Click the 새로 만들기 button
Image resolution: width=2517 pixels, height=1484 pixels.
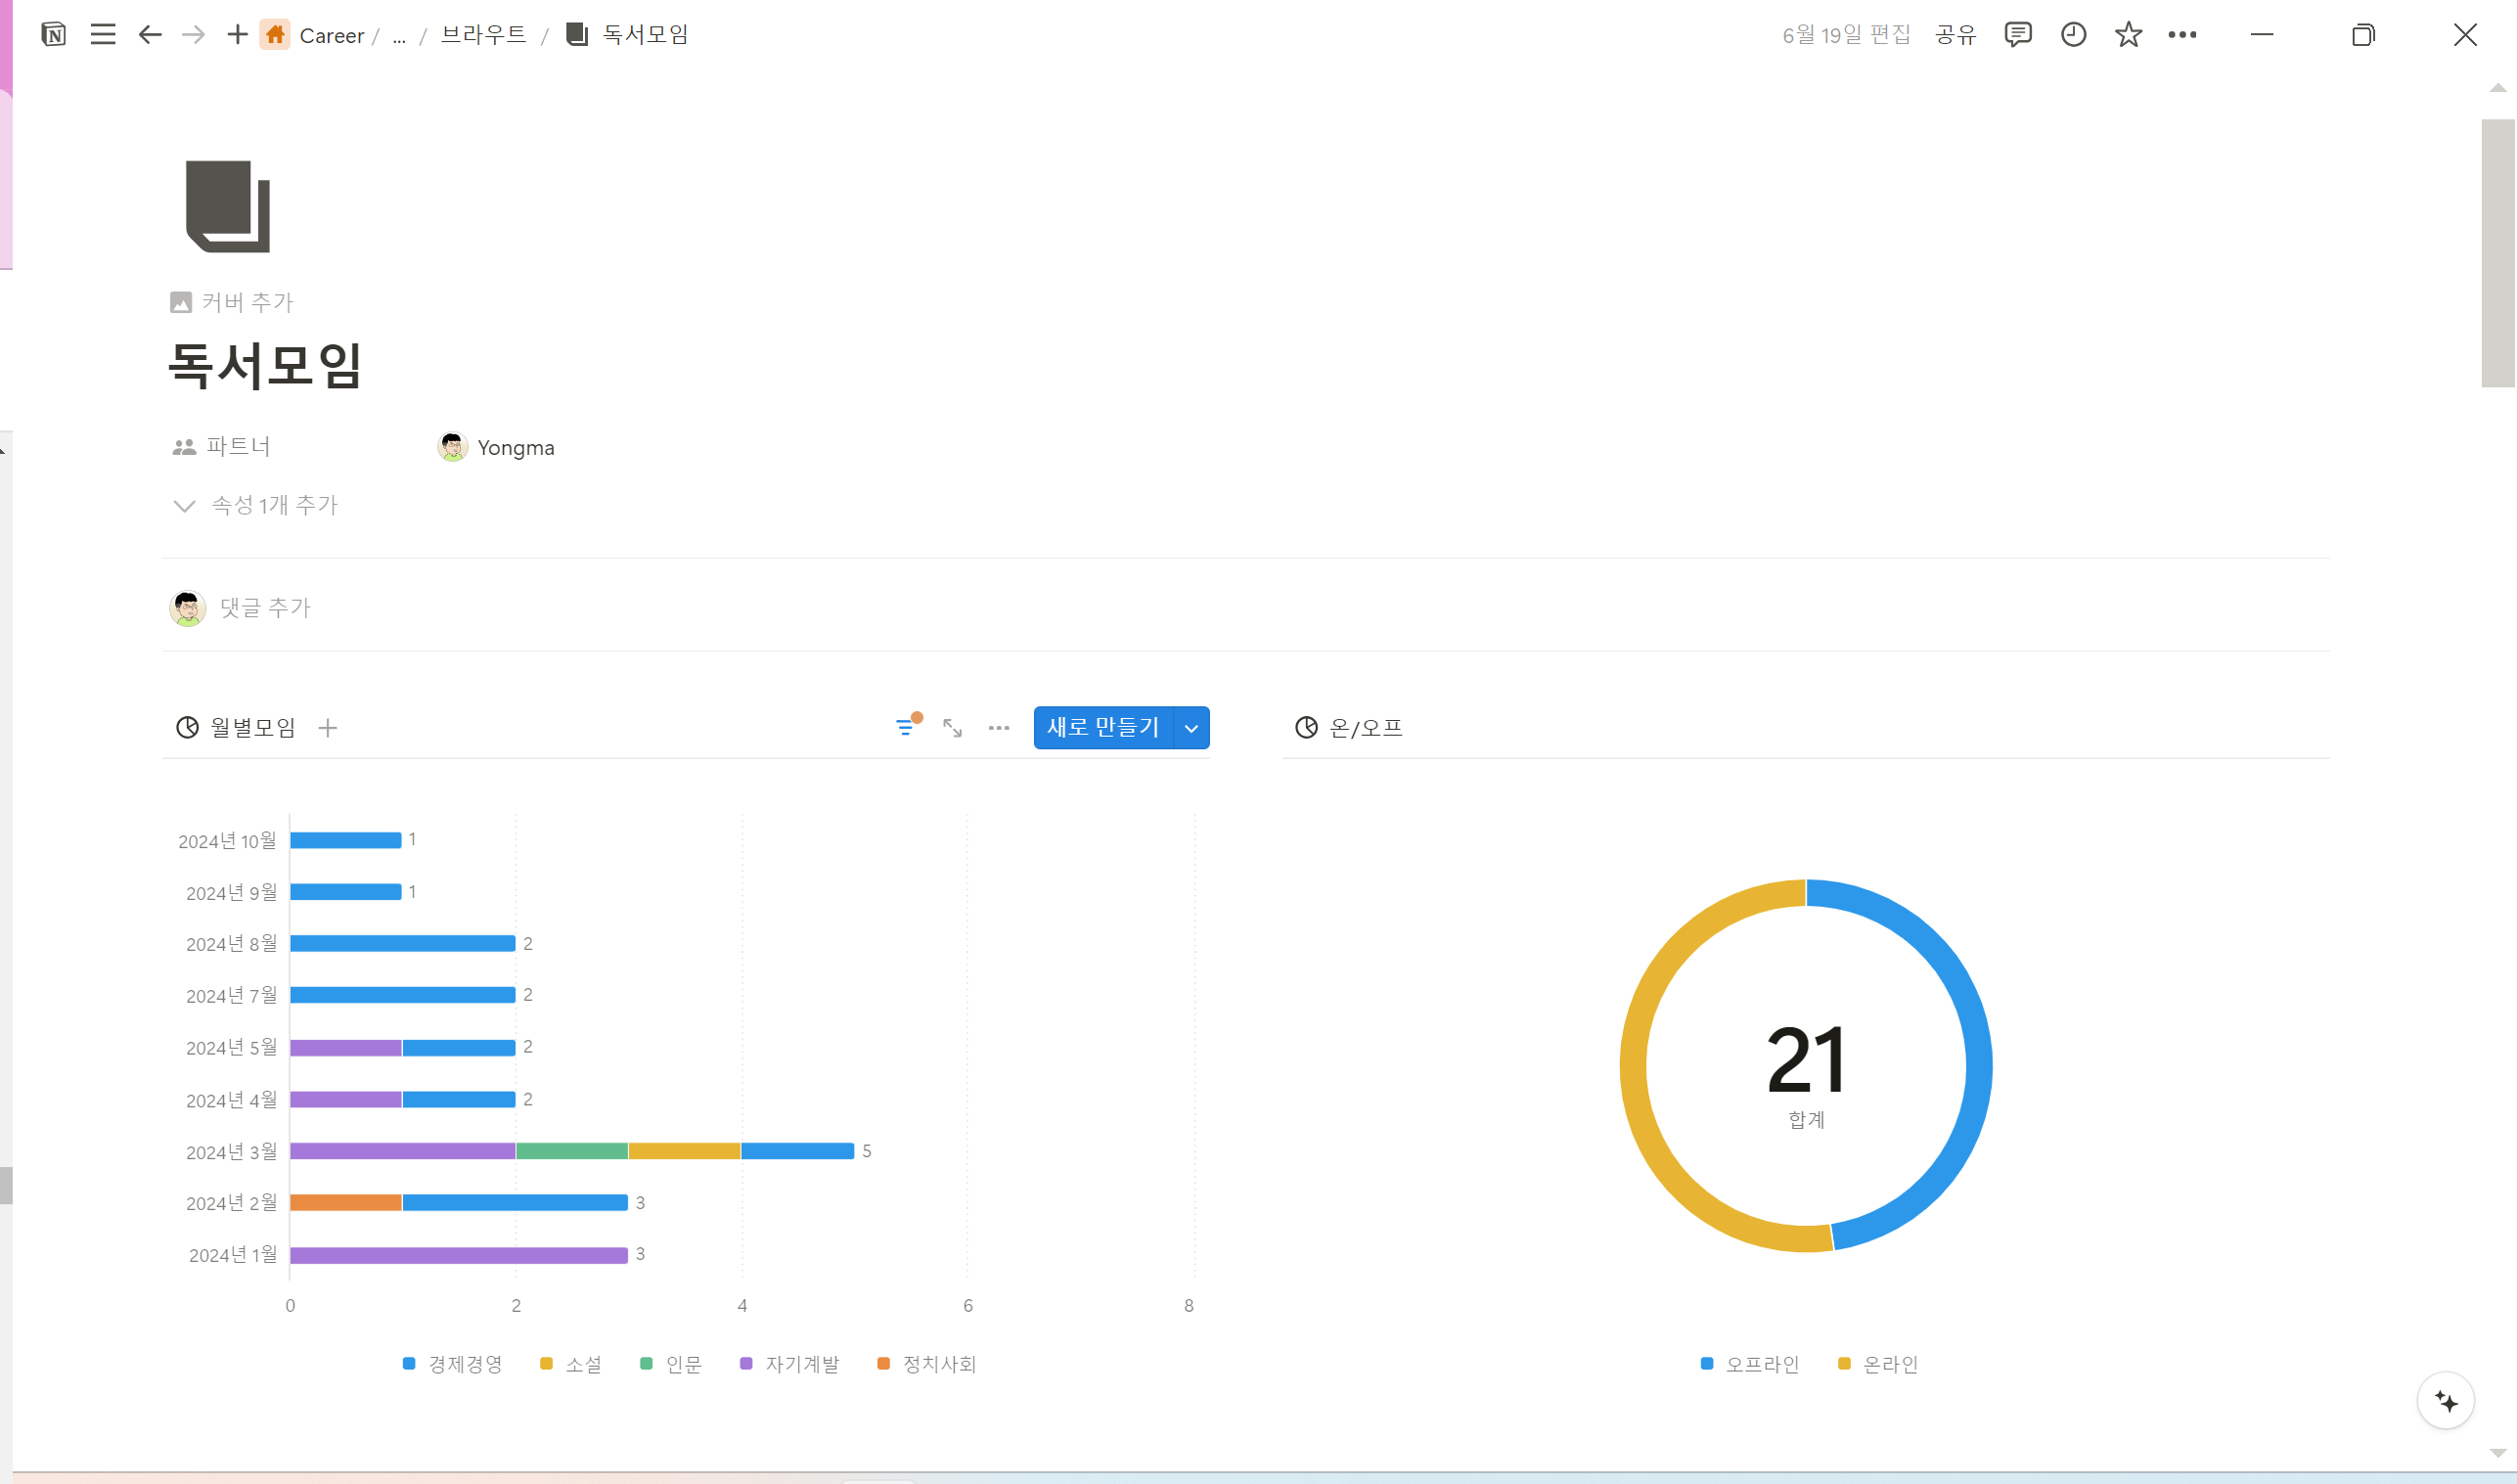point(1102,727)
